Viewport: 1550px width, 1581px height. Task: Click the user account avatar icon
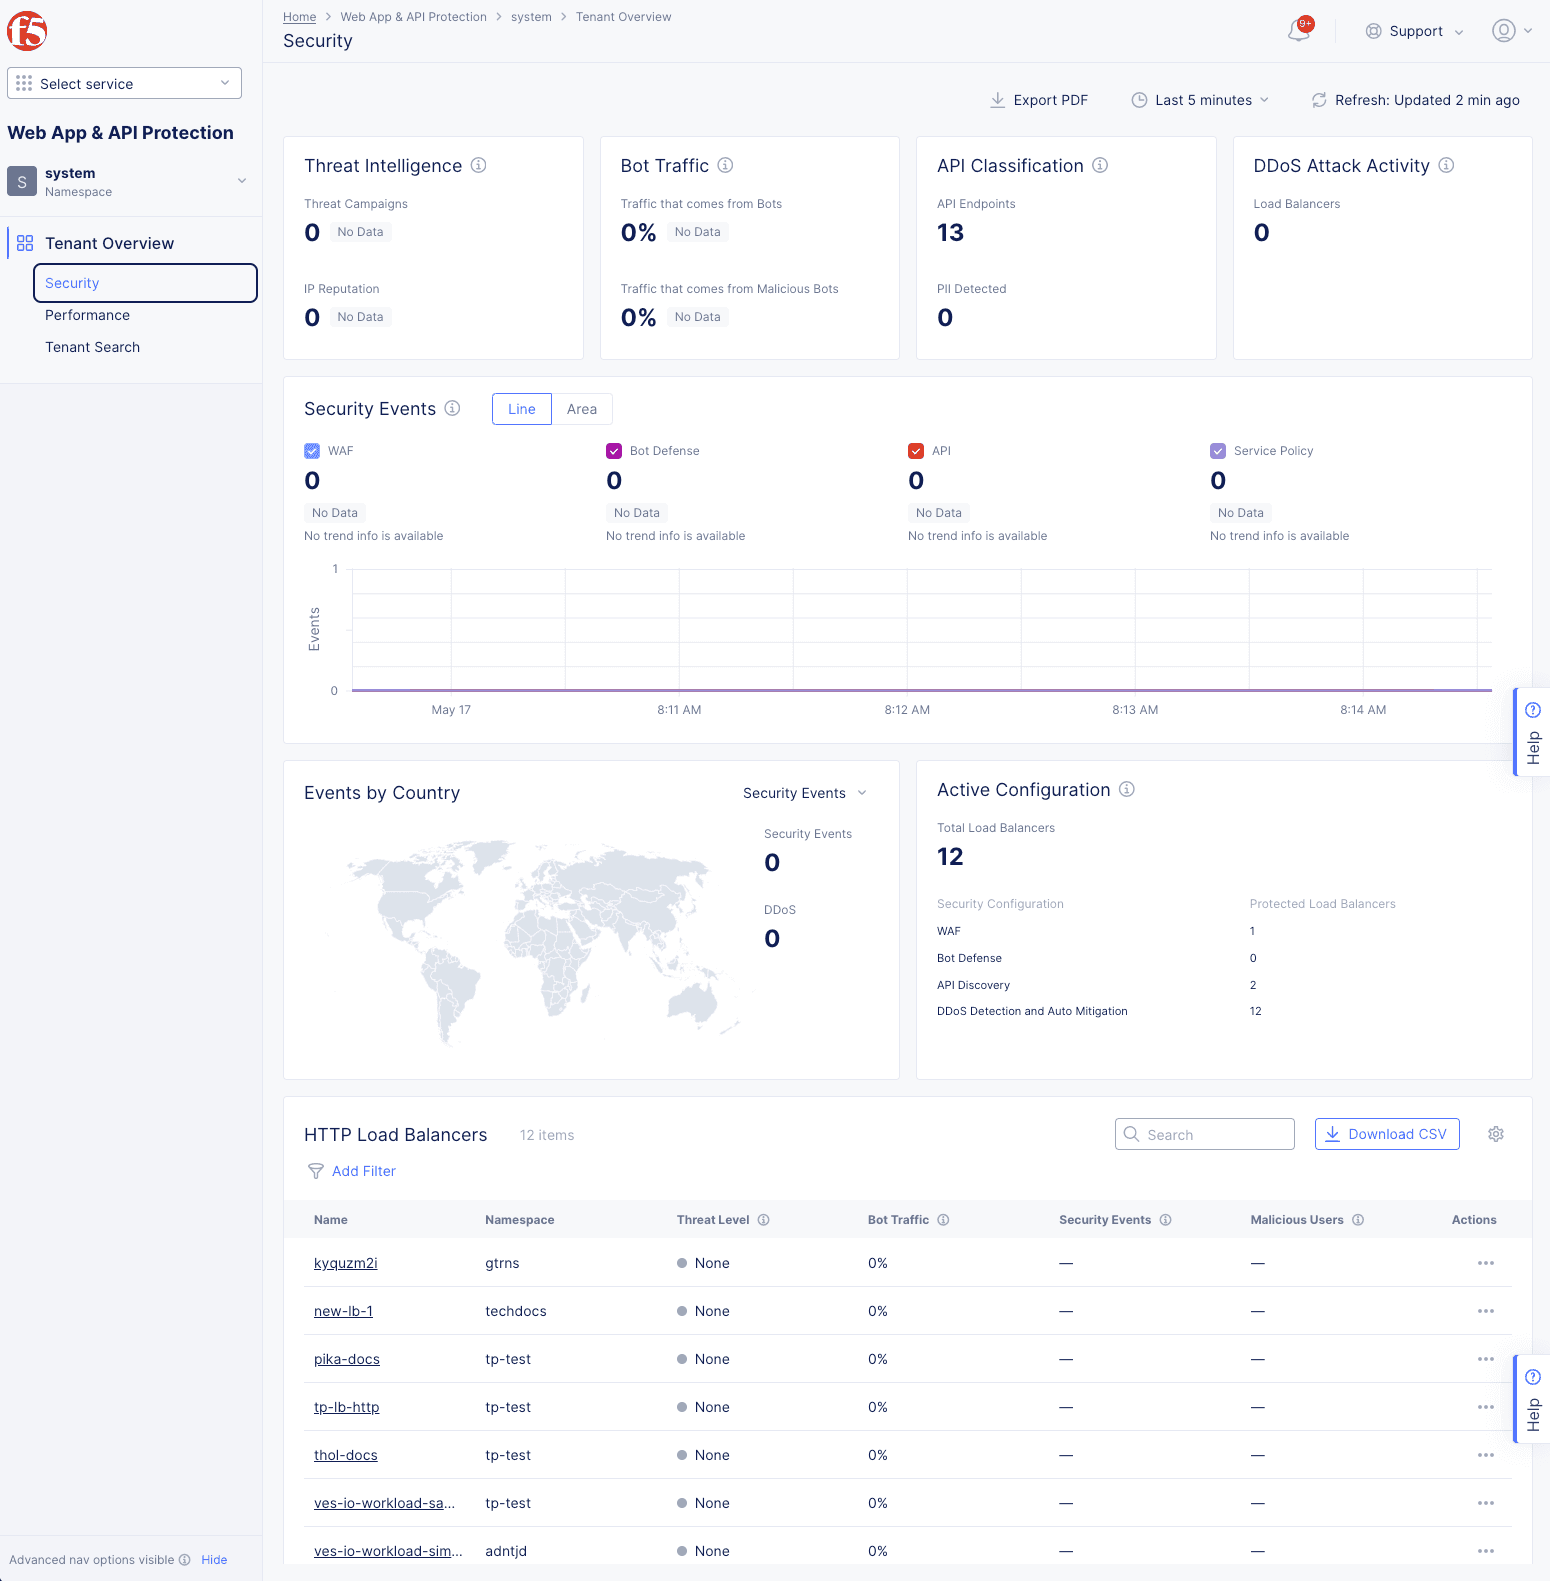pyautogui.click(x=1503, y=31)
